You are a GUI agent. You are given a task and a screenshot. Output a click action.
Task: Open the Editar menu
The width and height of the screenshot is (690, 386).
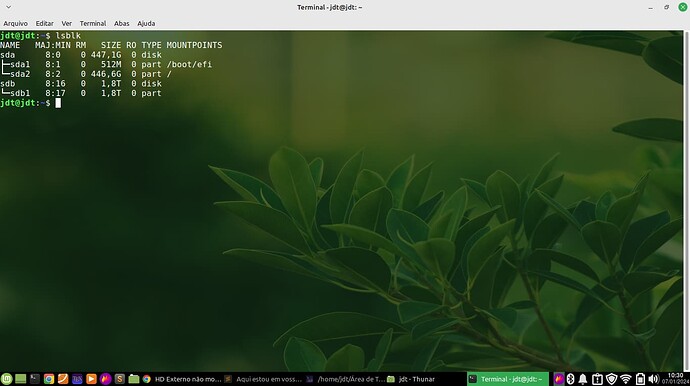pos(44,23)
